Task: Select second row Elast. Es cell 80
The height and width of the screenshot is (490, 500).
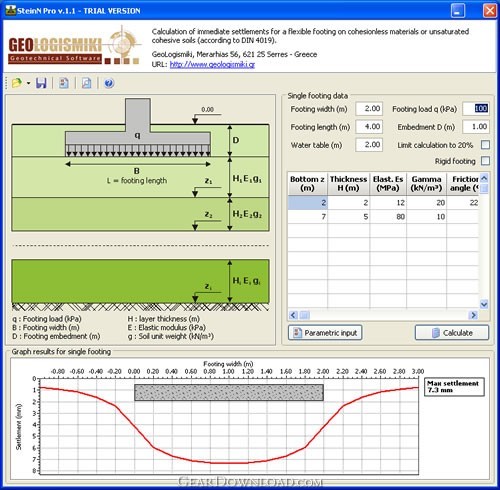Action: click(x=388, y=217)
